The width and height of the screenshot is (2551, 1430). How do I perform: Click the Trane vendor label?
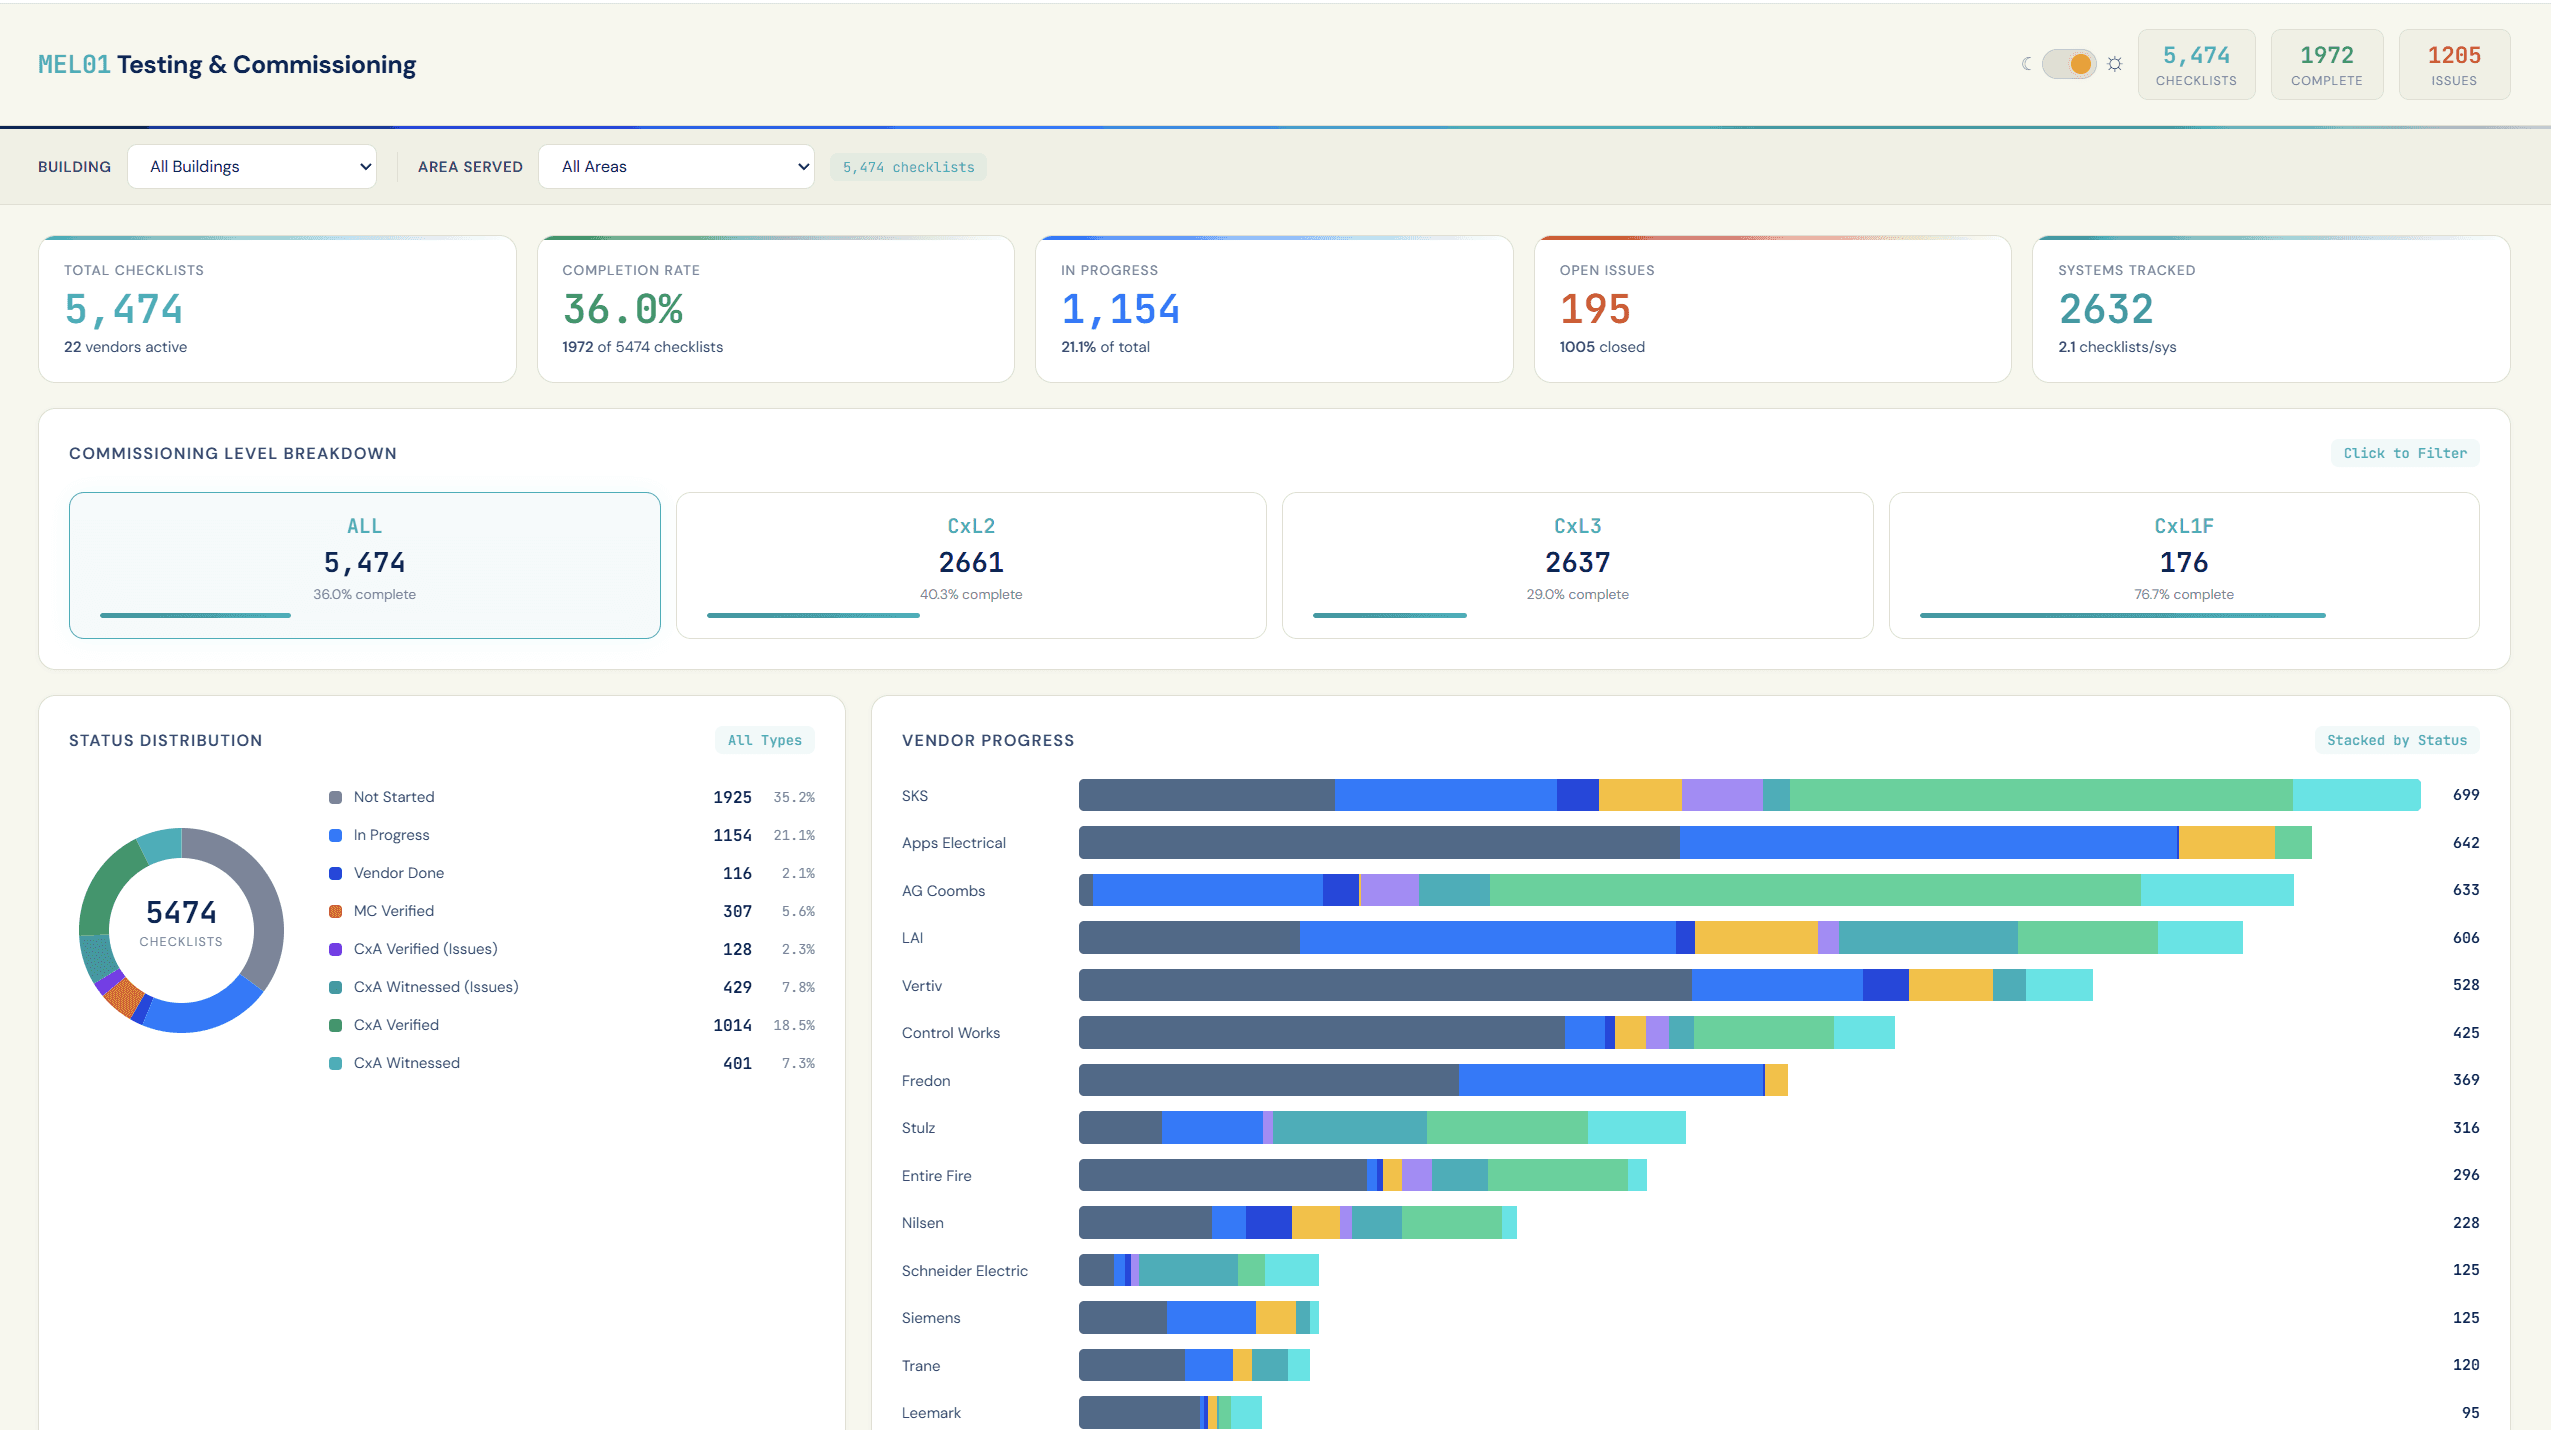(920, 1365)
